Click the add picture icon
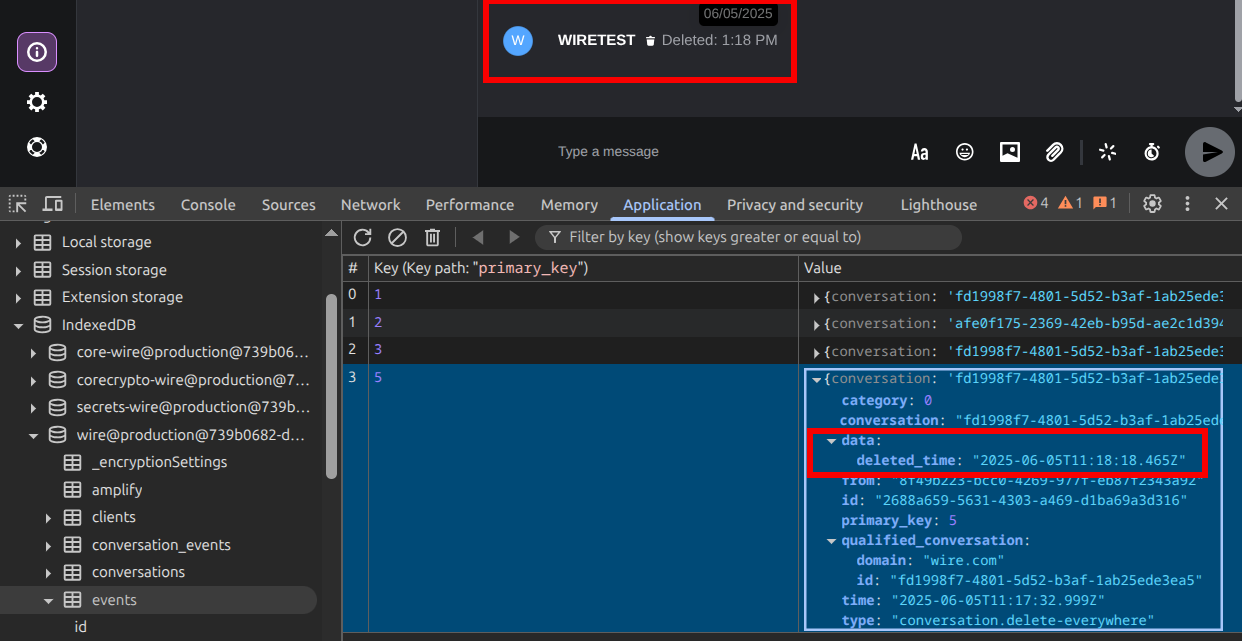Screen dimensions: 1242x641 pyautogui.click(x=1010, y=152)
